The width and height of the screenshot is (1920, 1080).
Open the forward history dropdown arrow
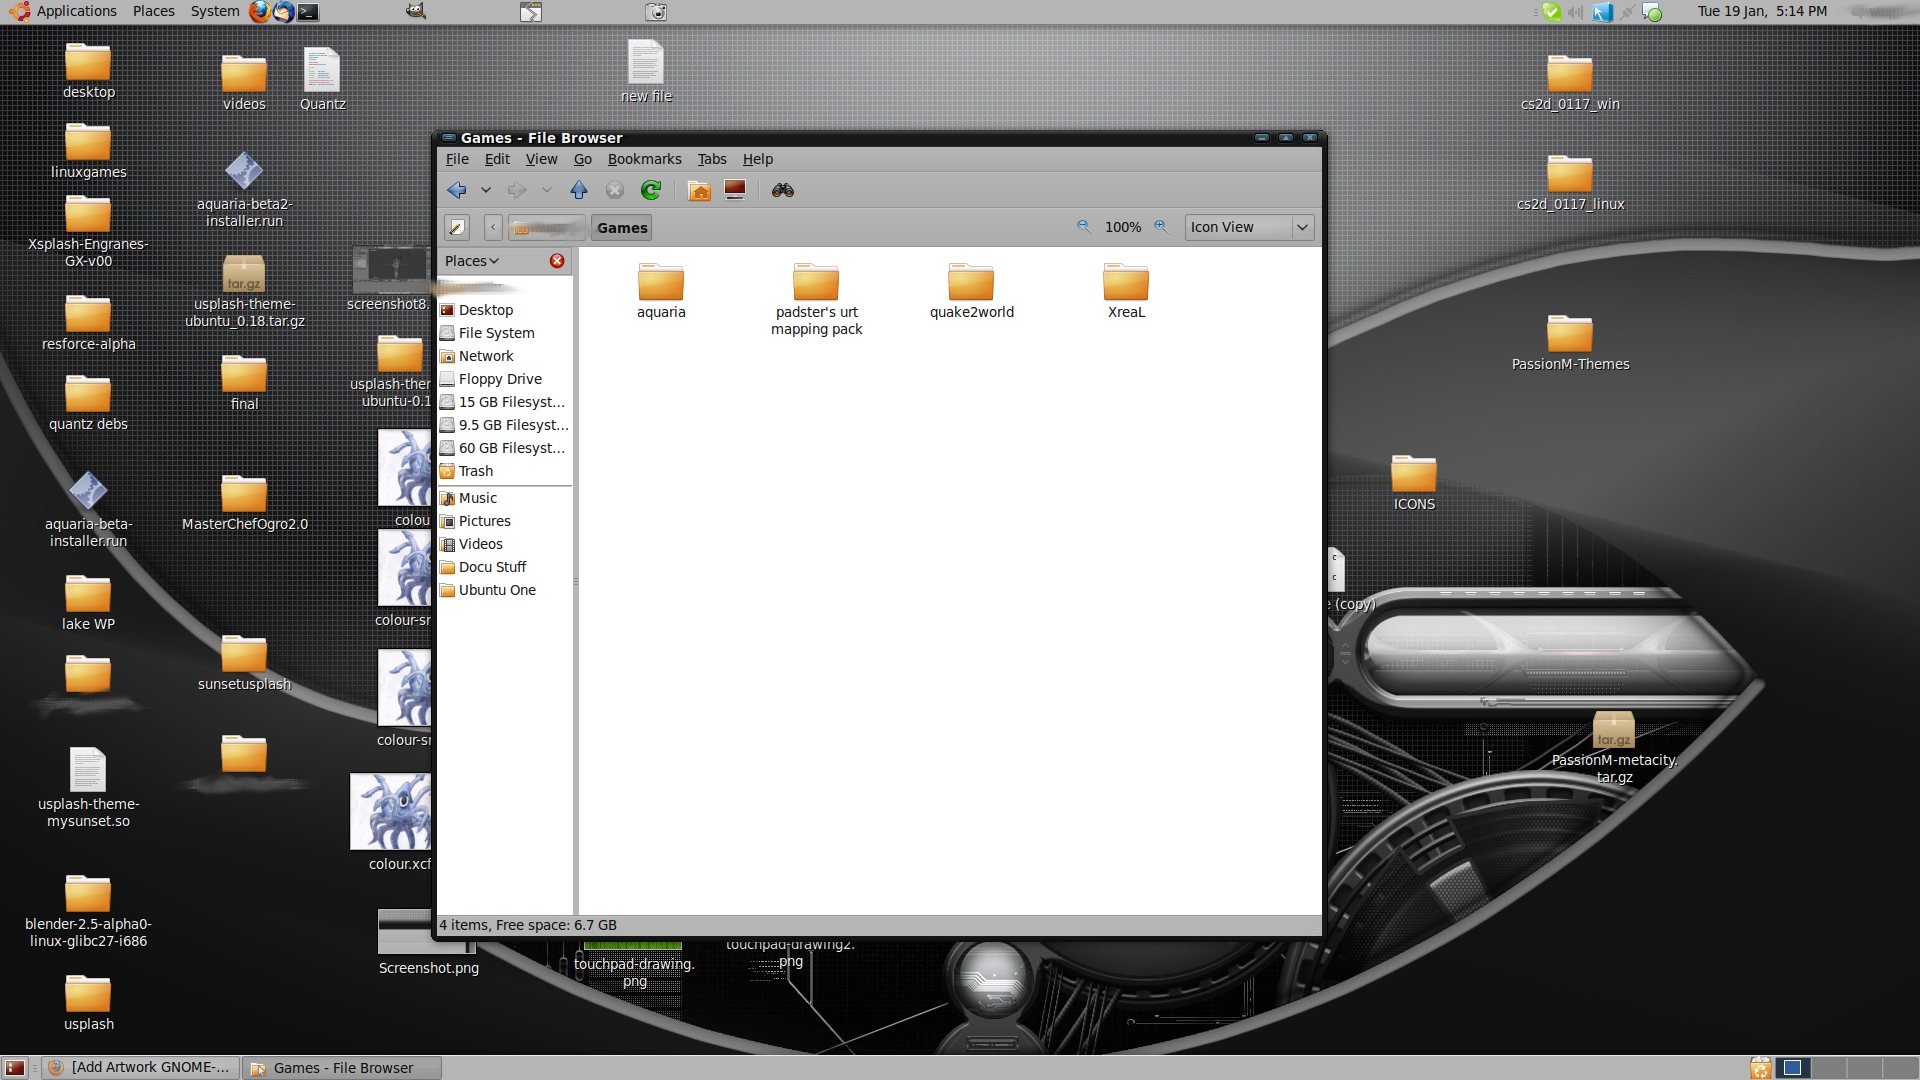[x=546, y=190]
